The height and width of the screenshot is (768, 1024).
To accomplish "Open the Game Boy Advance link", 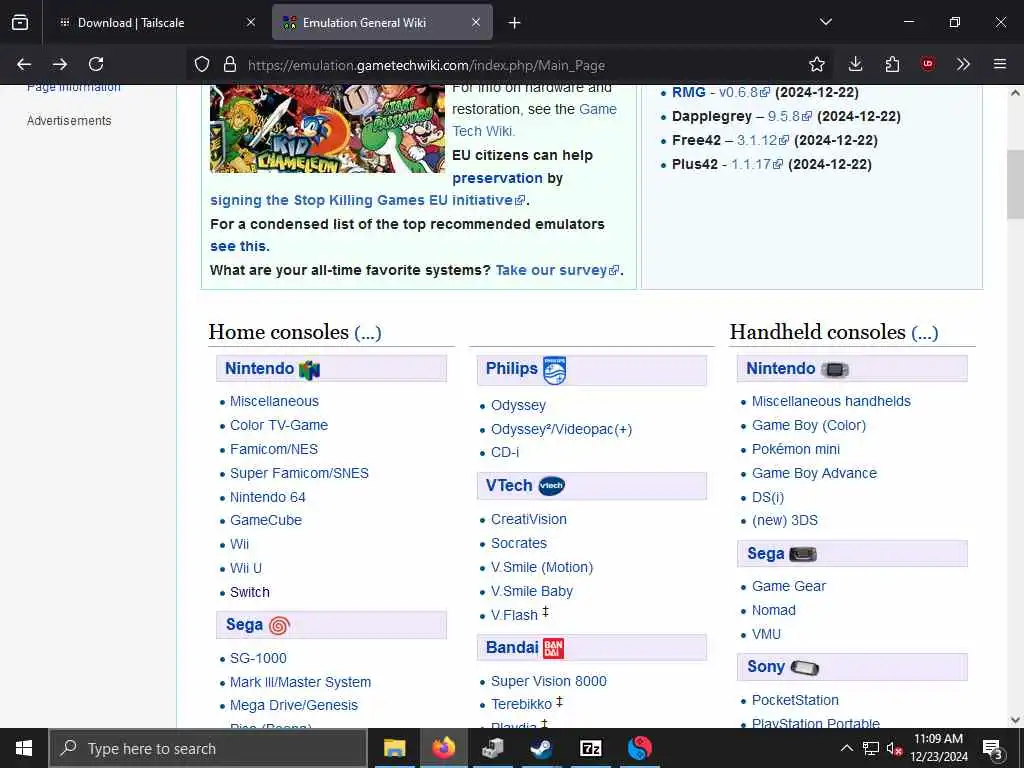I will [814, 473].
